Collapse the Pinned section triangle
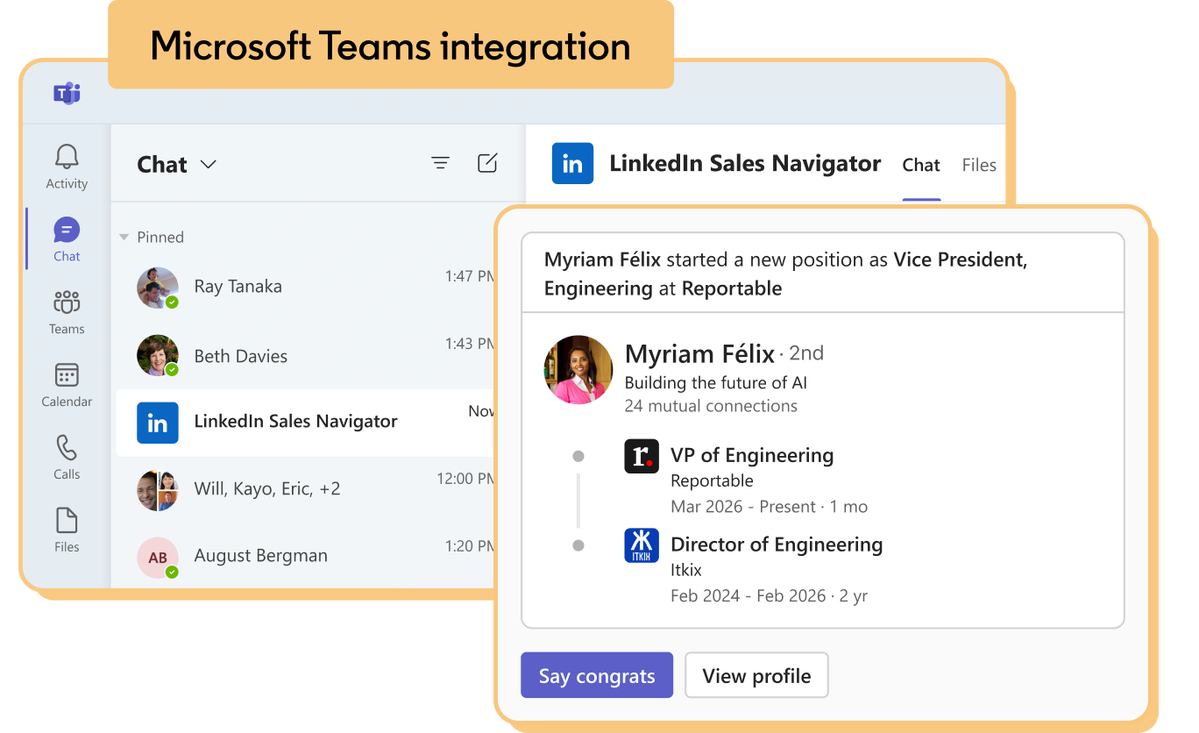The height and width of the screenshot is (733, 1199). (x=124, y=237)
